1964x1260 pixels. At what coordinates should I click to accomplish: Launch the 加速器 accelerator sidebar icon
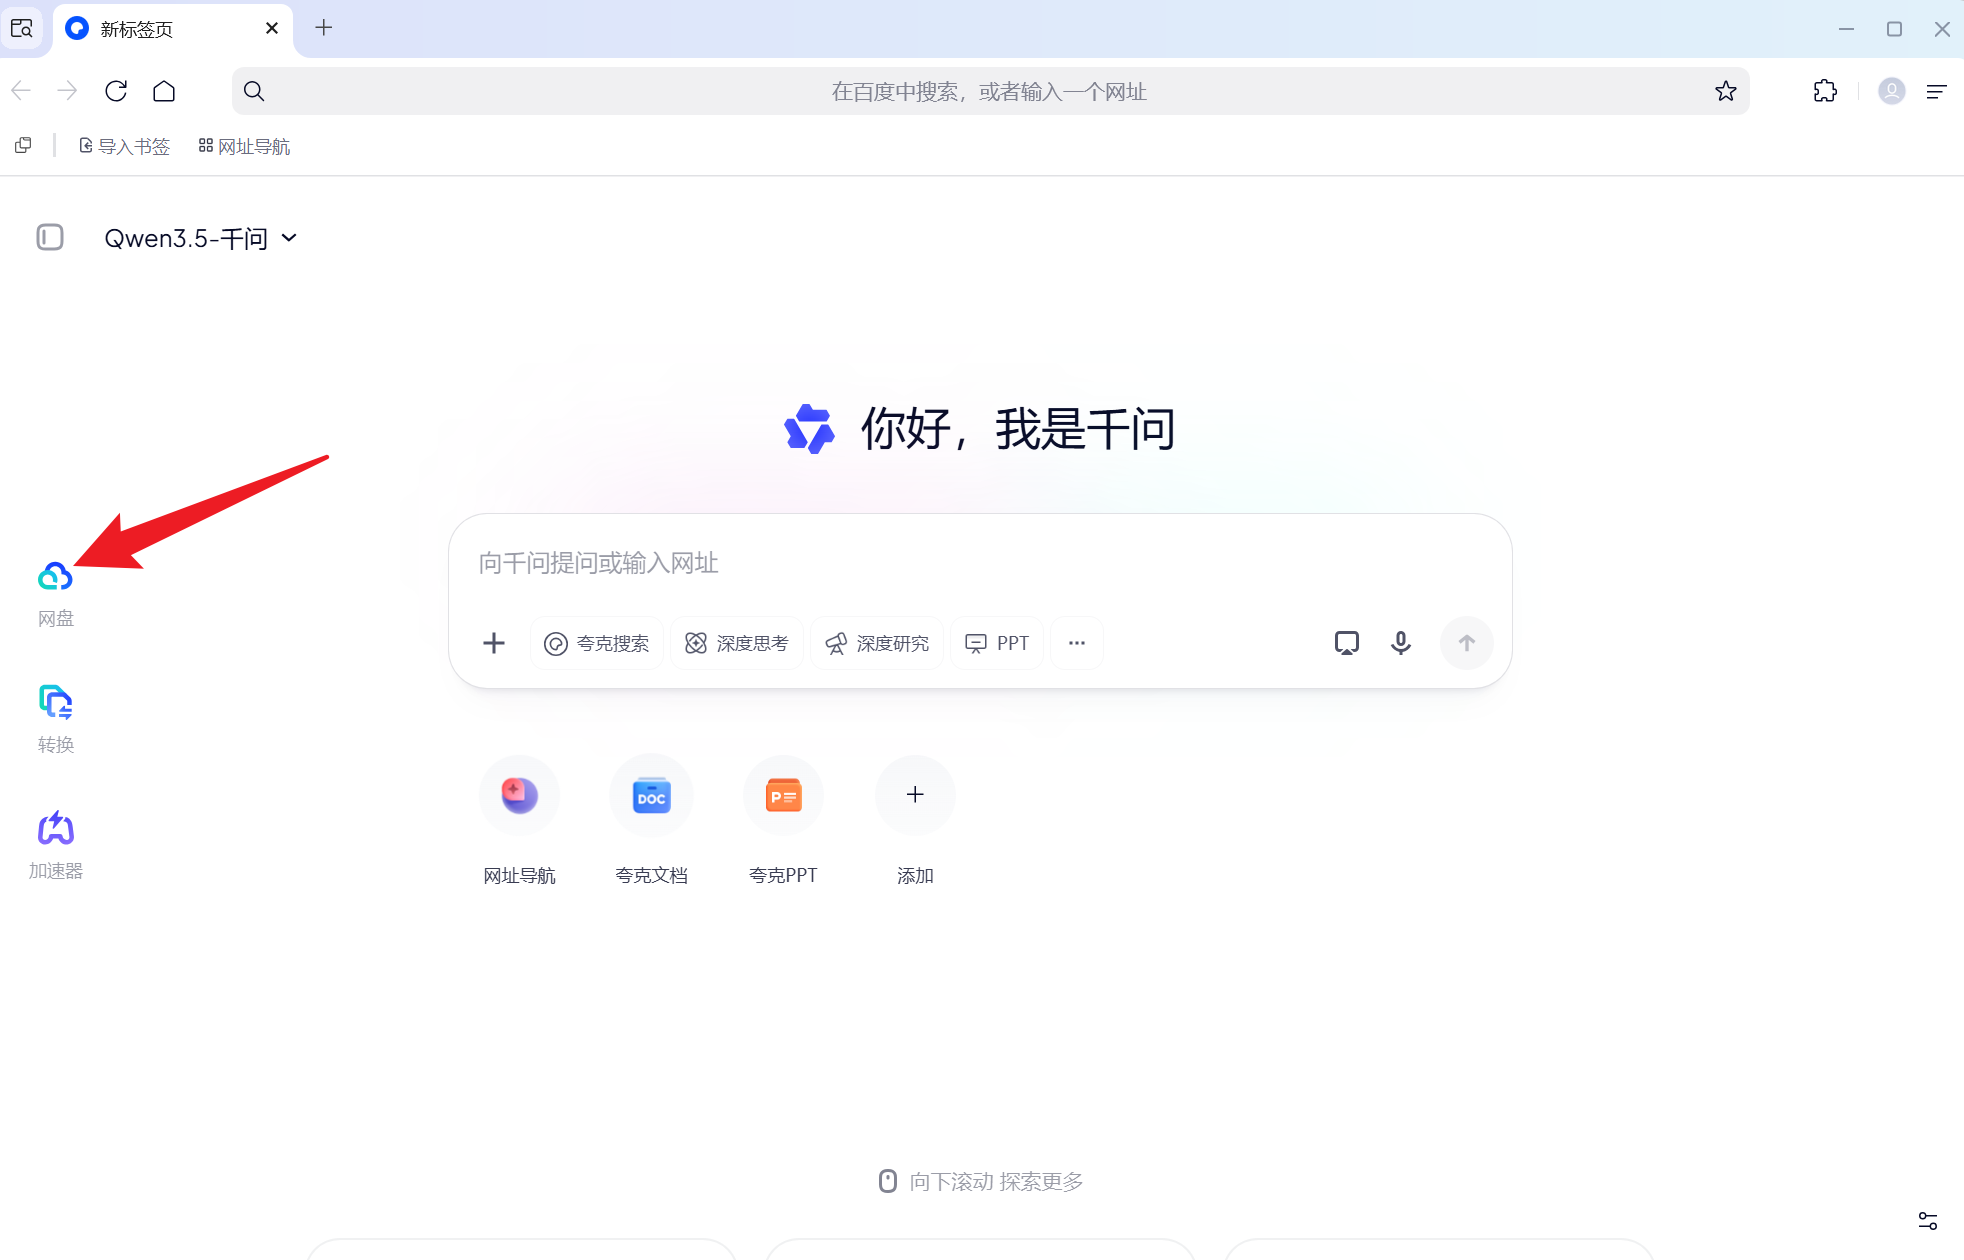55,828
